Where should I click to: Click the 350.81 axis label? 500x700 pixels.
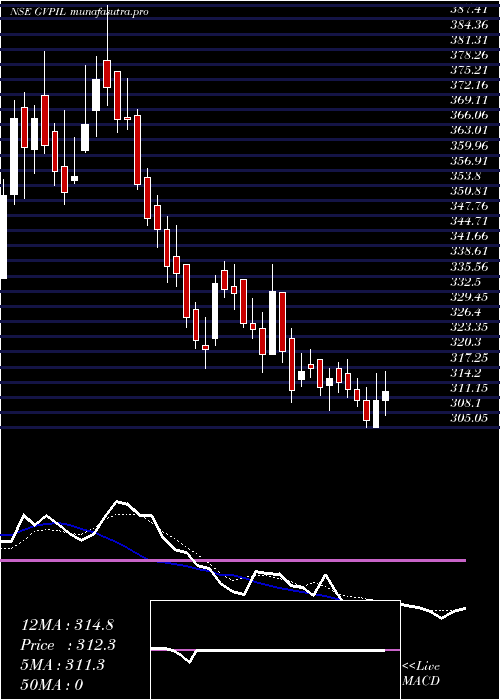(467, 191)
